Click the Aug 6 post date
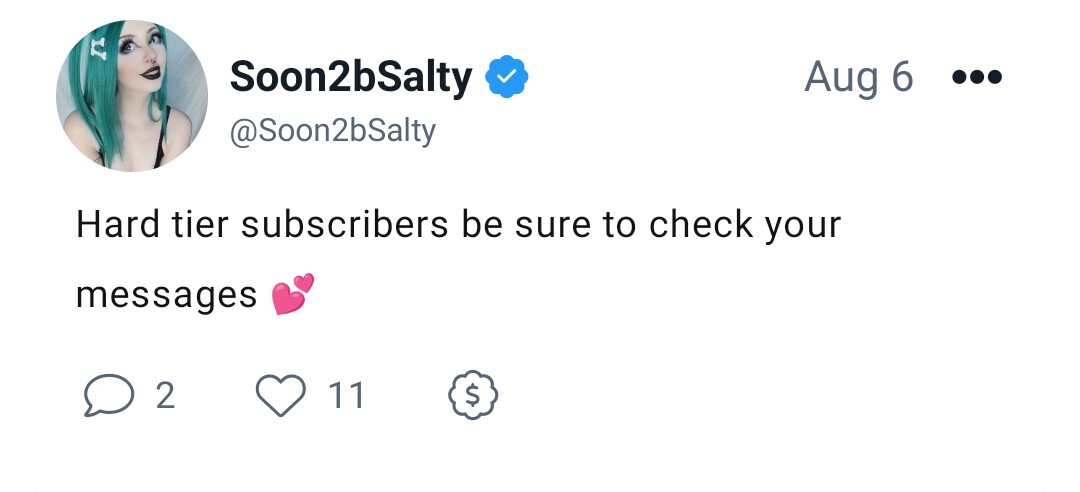1080x492 pixels. (x=859, y=76)
